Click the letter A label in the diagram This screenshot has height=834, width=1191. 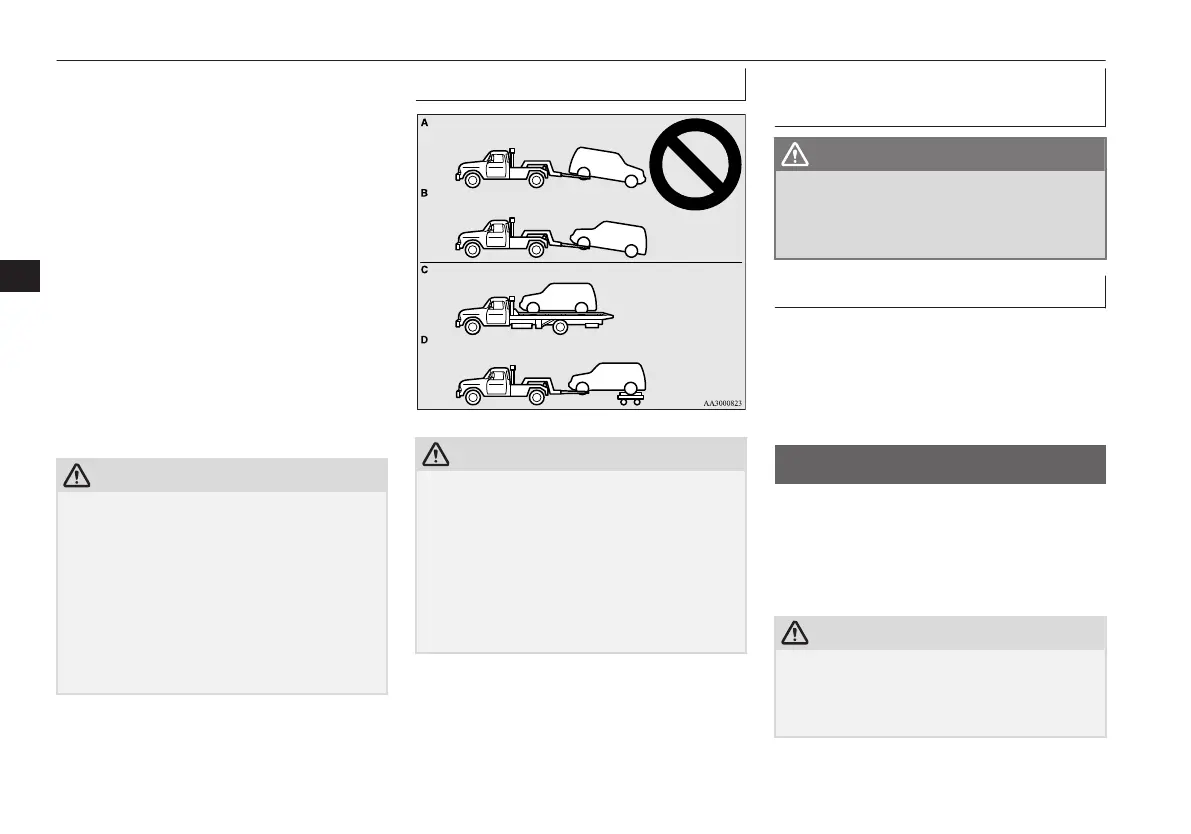pyautogui.click(x=425, y=122)
